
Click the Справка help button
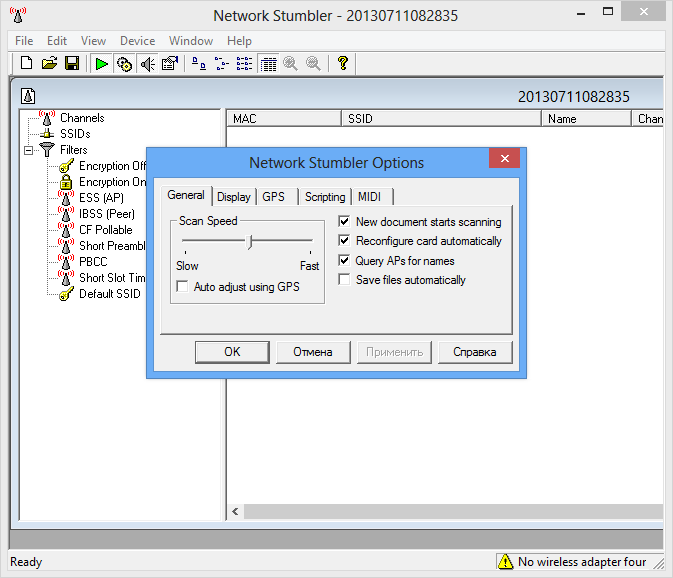tap(475, 352)
